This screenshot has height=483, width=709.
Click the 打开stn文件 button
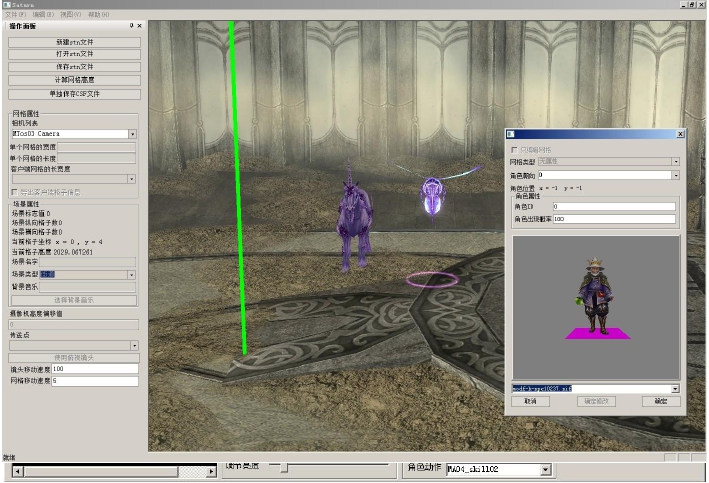[x=74, y=54]
